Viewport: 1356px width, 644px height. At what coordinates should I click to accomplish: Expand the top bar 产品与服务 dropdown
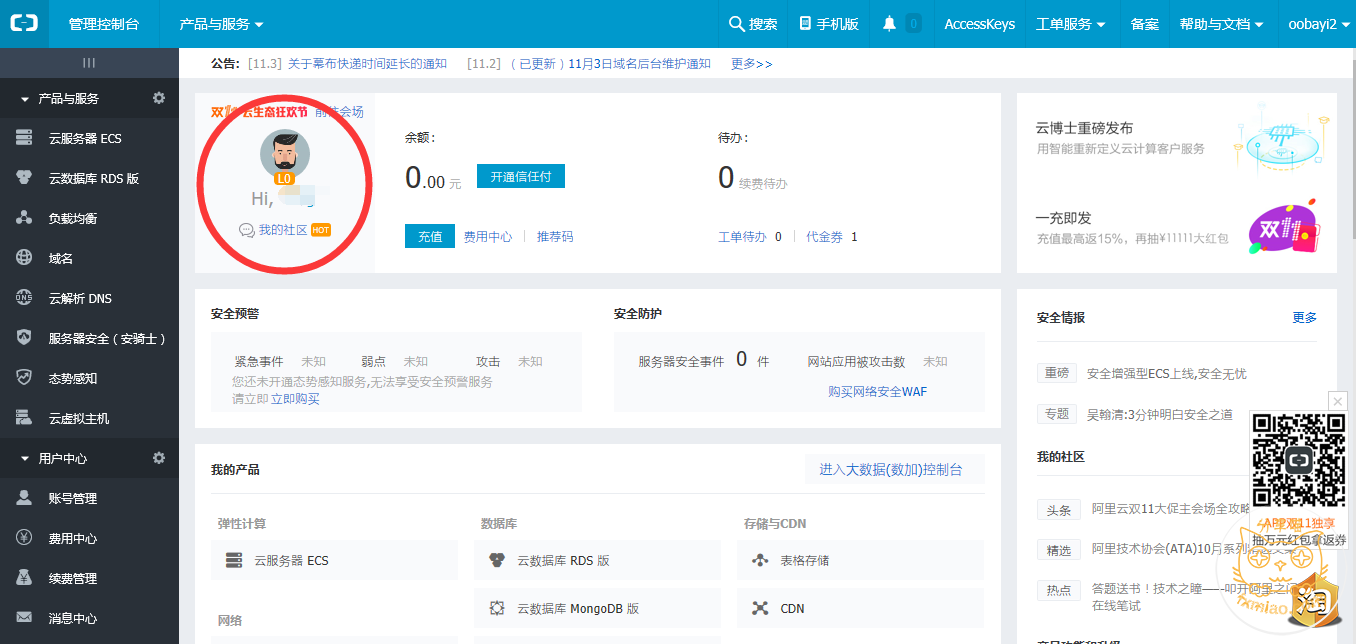(x=221, y=24)
